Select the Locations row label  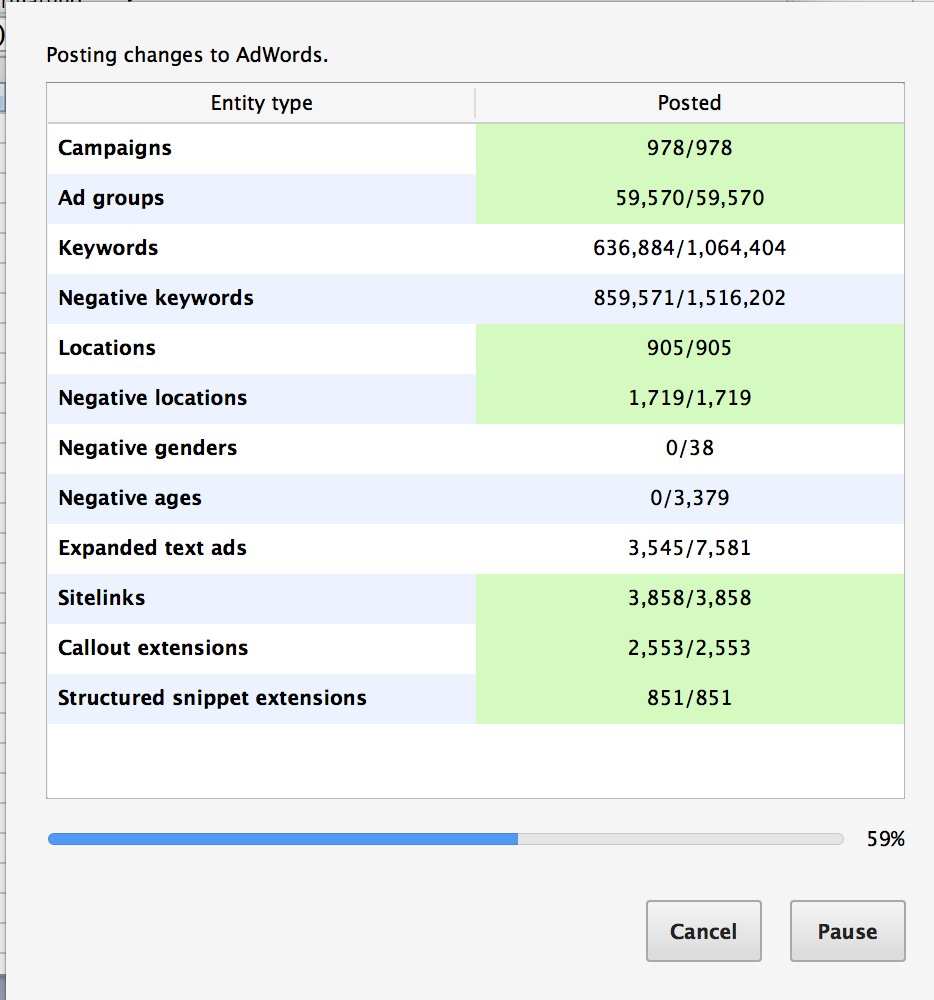point(106,348)
